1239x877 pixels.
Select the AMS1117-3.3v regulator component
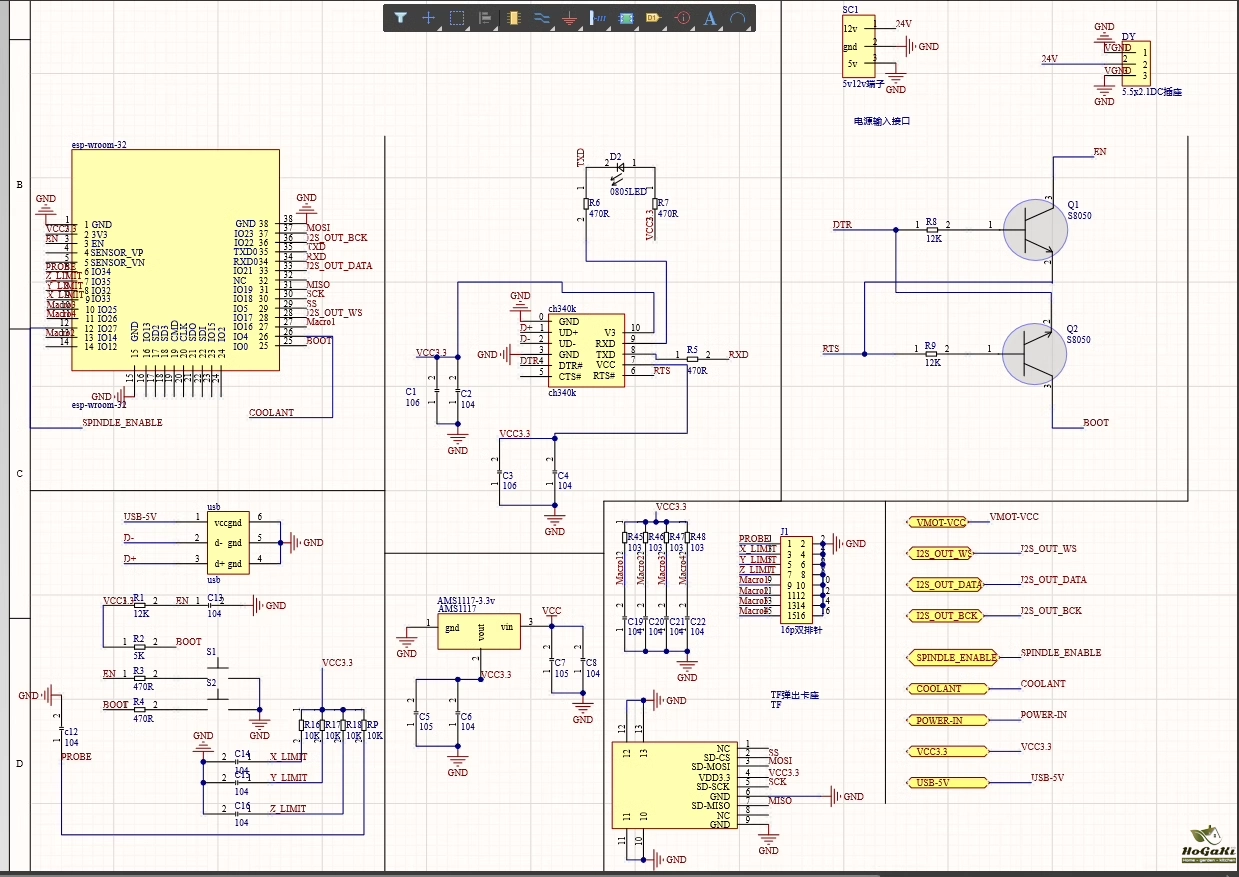coord(480,631)
